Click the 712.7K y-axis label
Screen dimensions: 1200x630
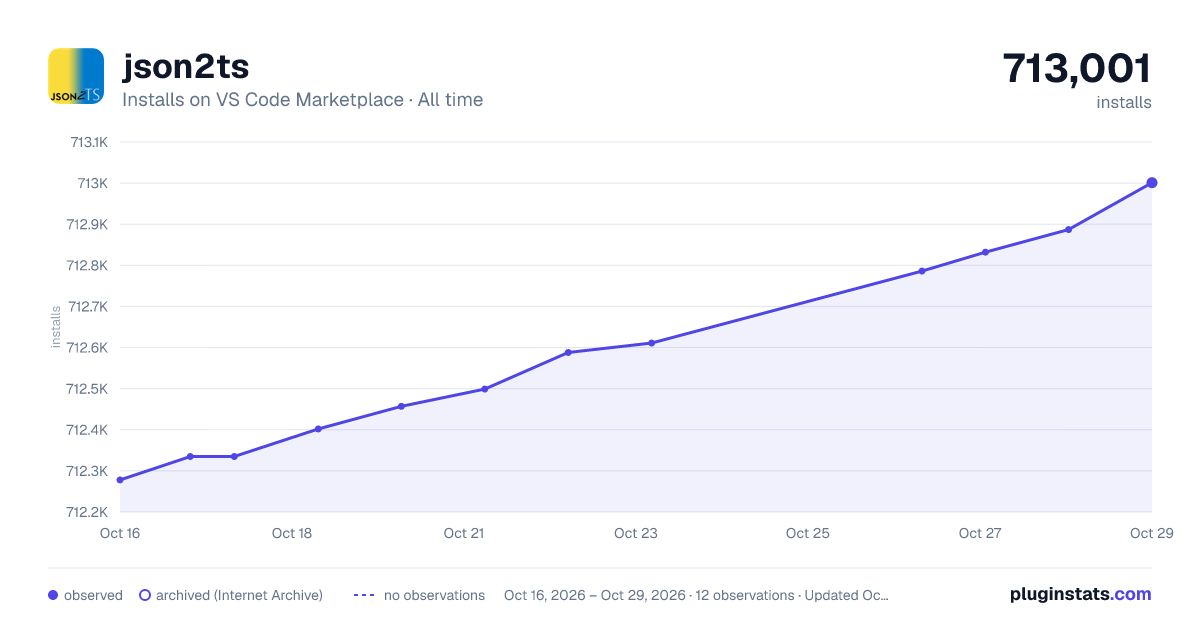(x=87, y=306)
